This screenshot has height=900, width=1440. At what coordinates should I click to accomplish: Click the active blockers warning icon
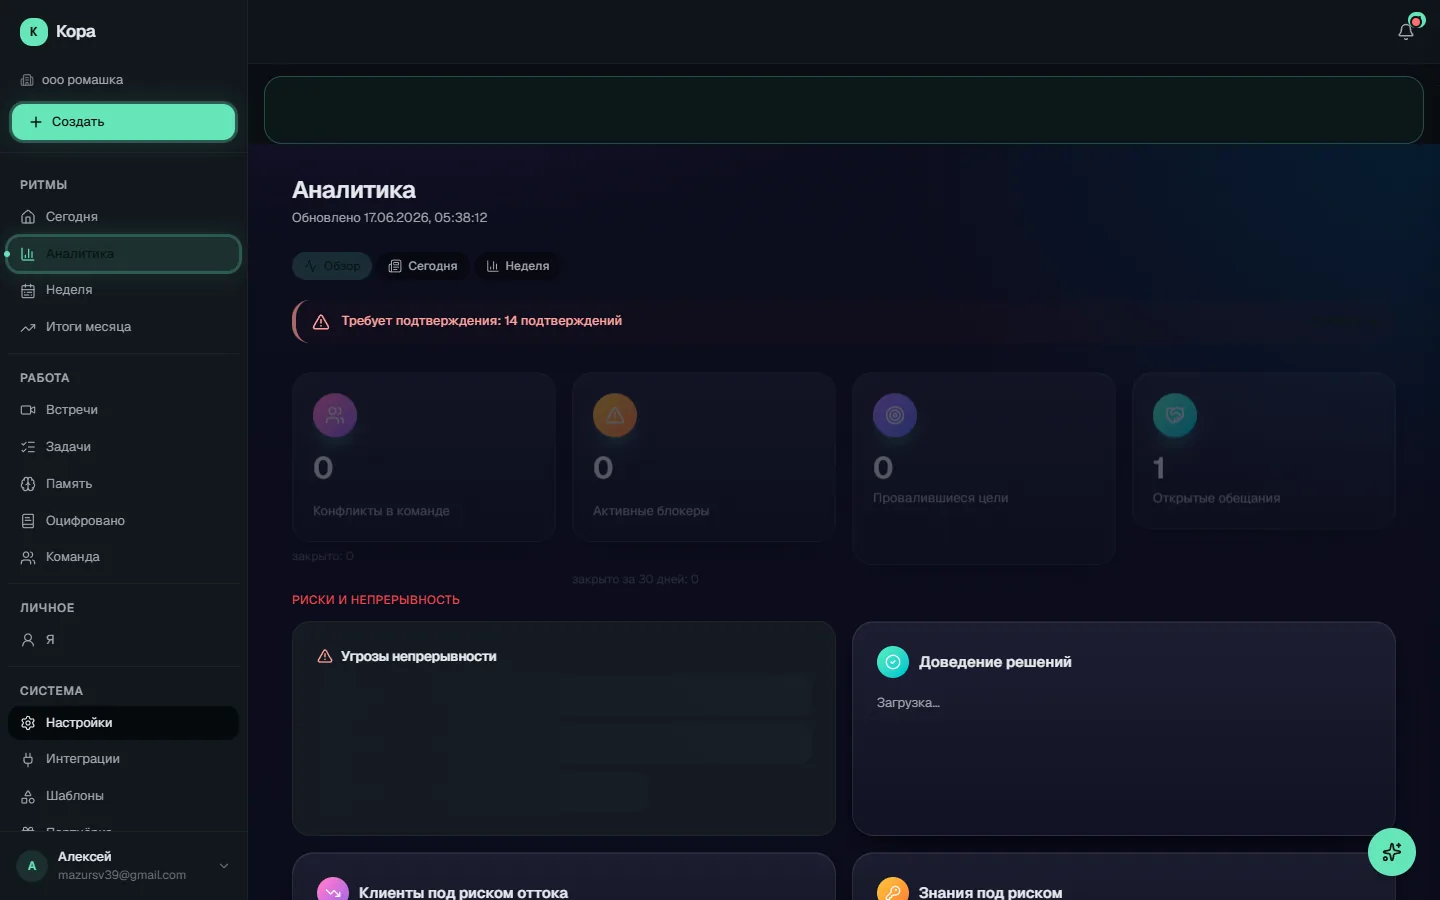click(x=615, y=416)
